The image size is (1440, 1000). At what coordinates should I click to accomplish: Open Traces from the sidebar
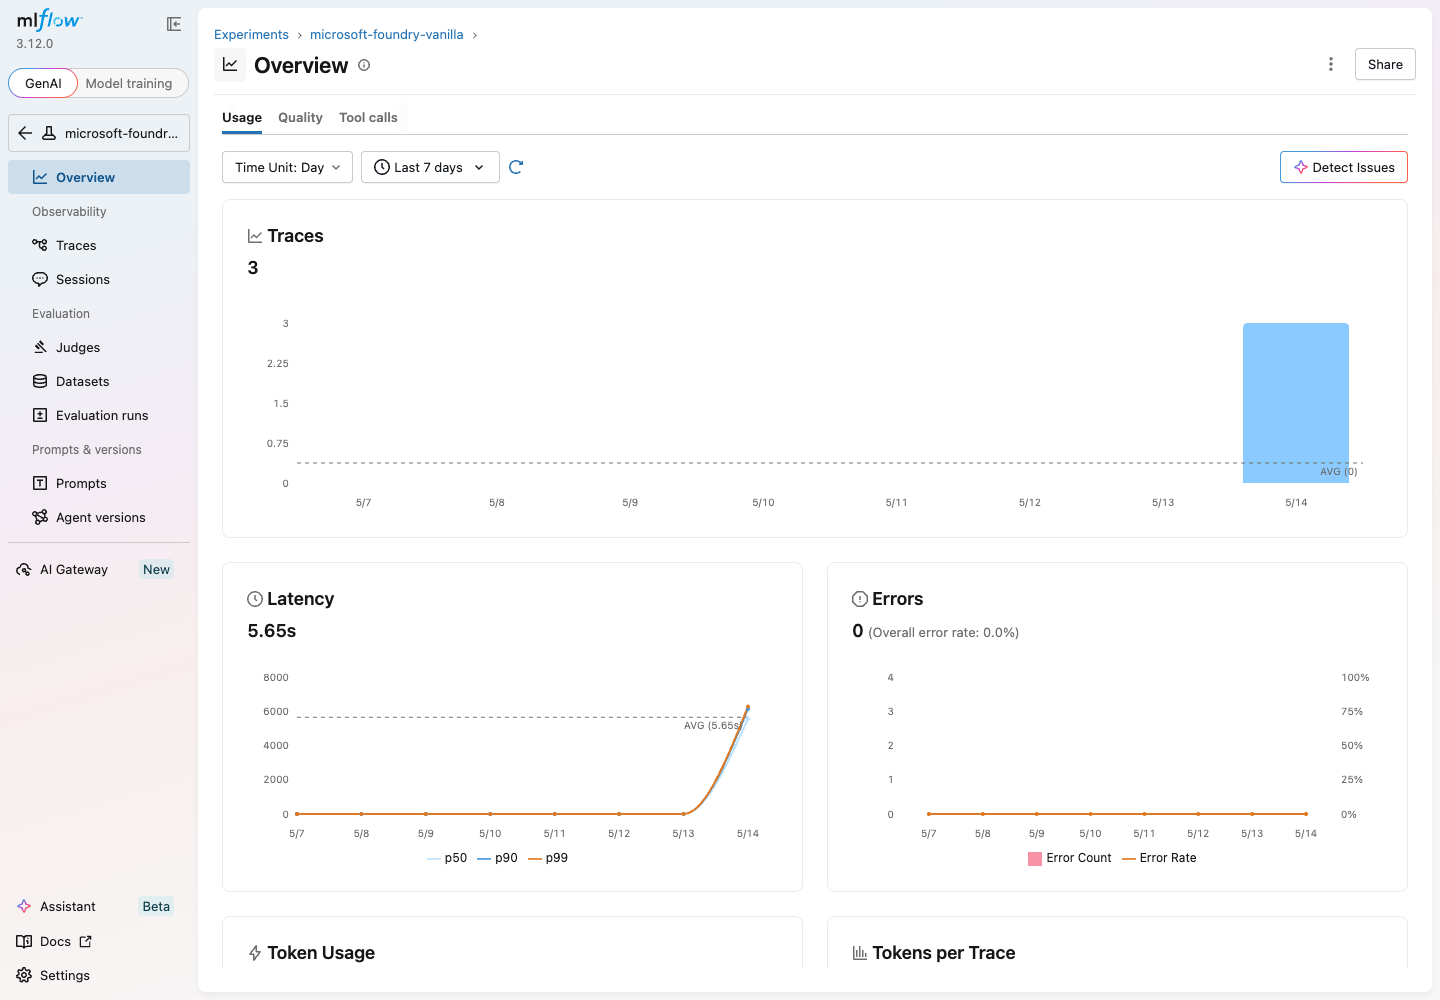pyautogui.click(x=99, y=245)
